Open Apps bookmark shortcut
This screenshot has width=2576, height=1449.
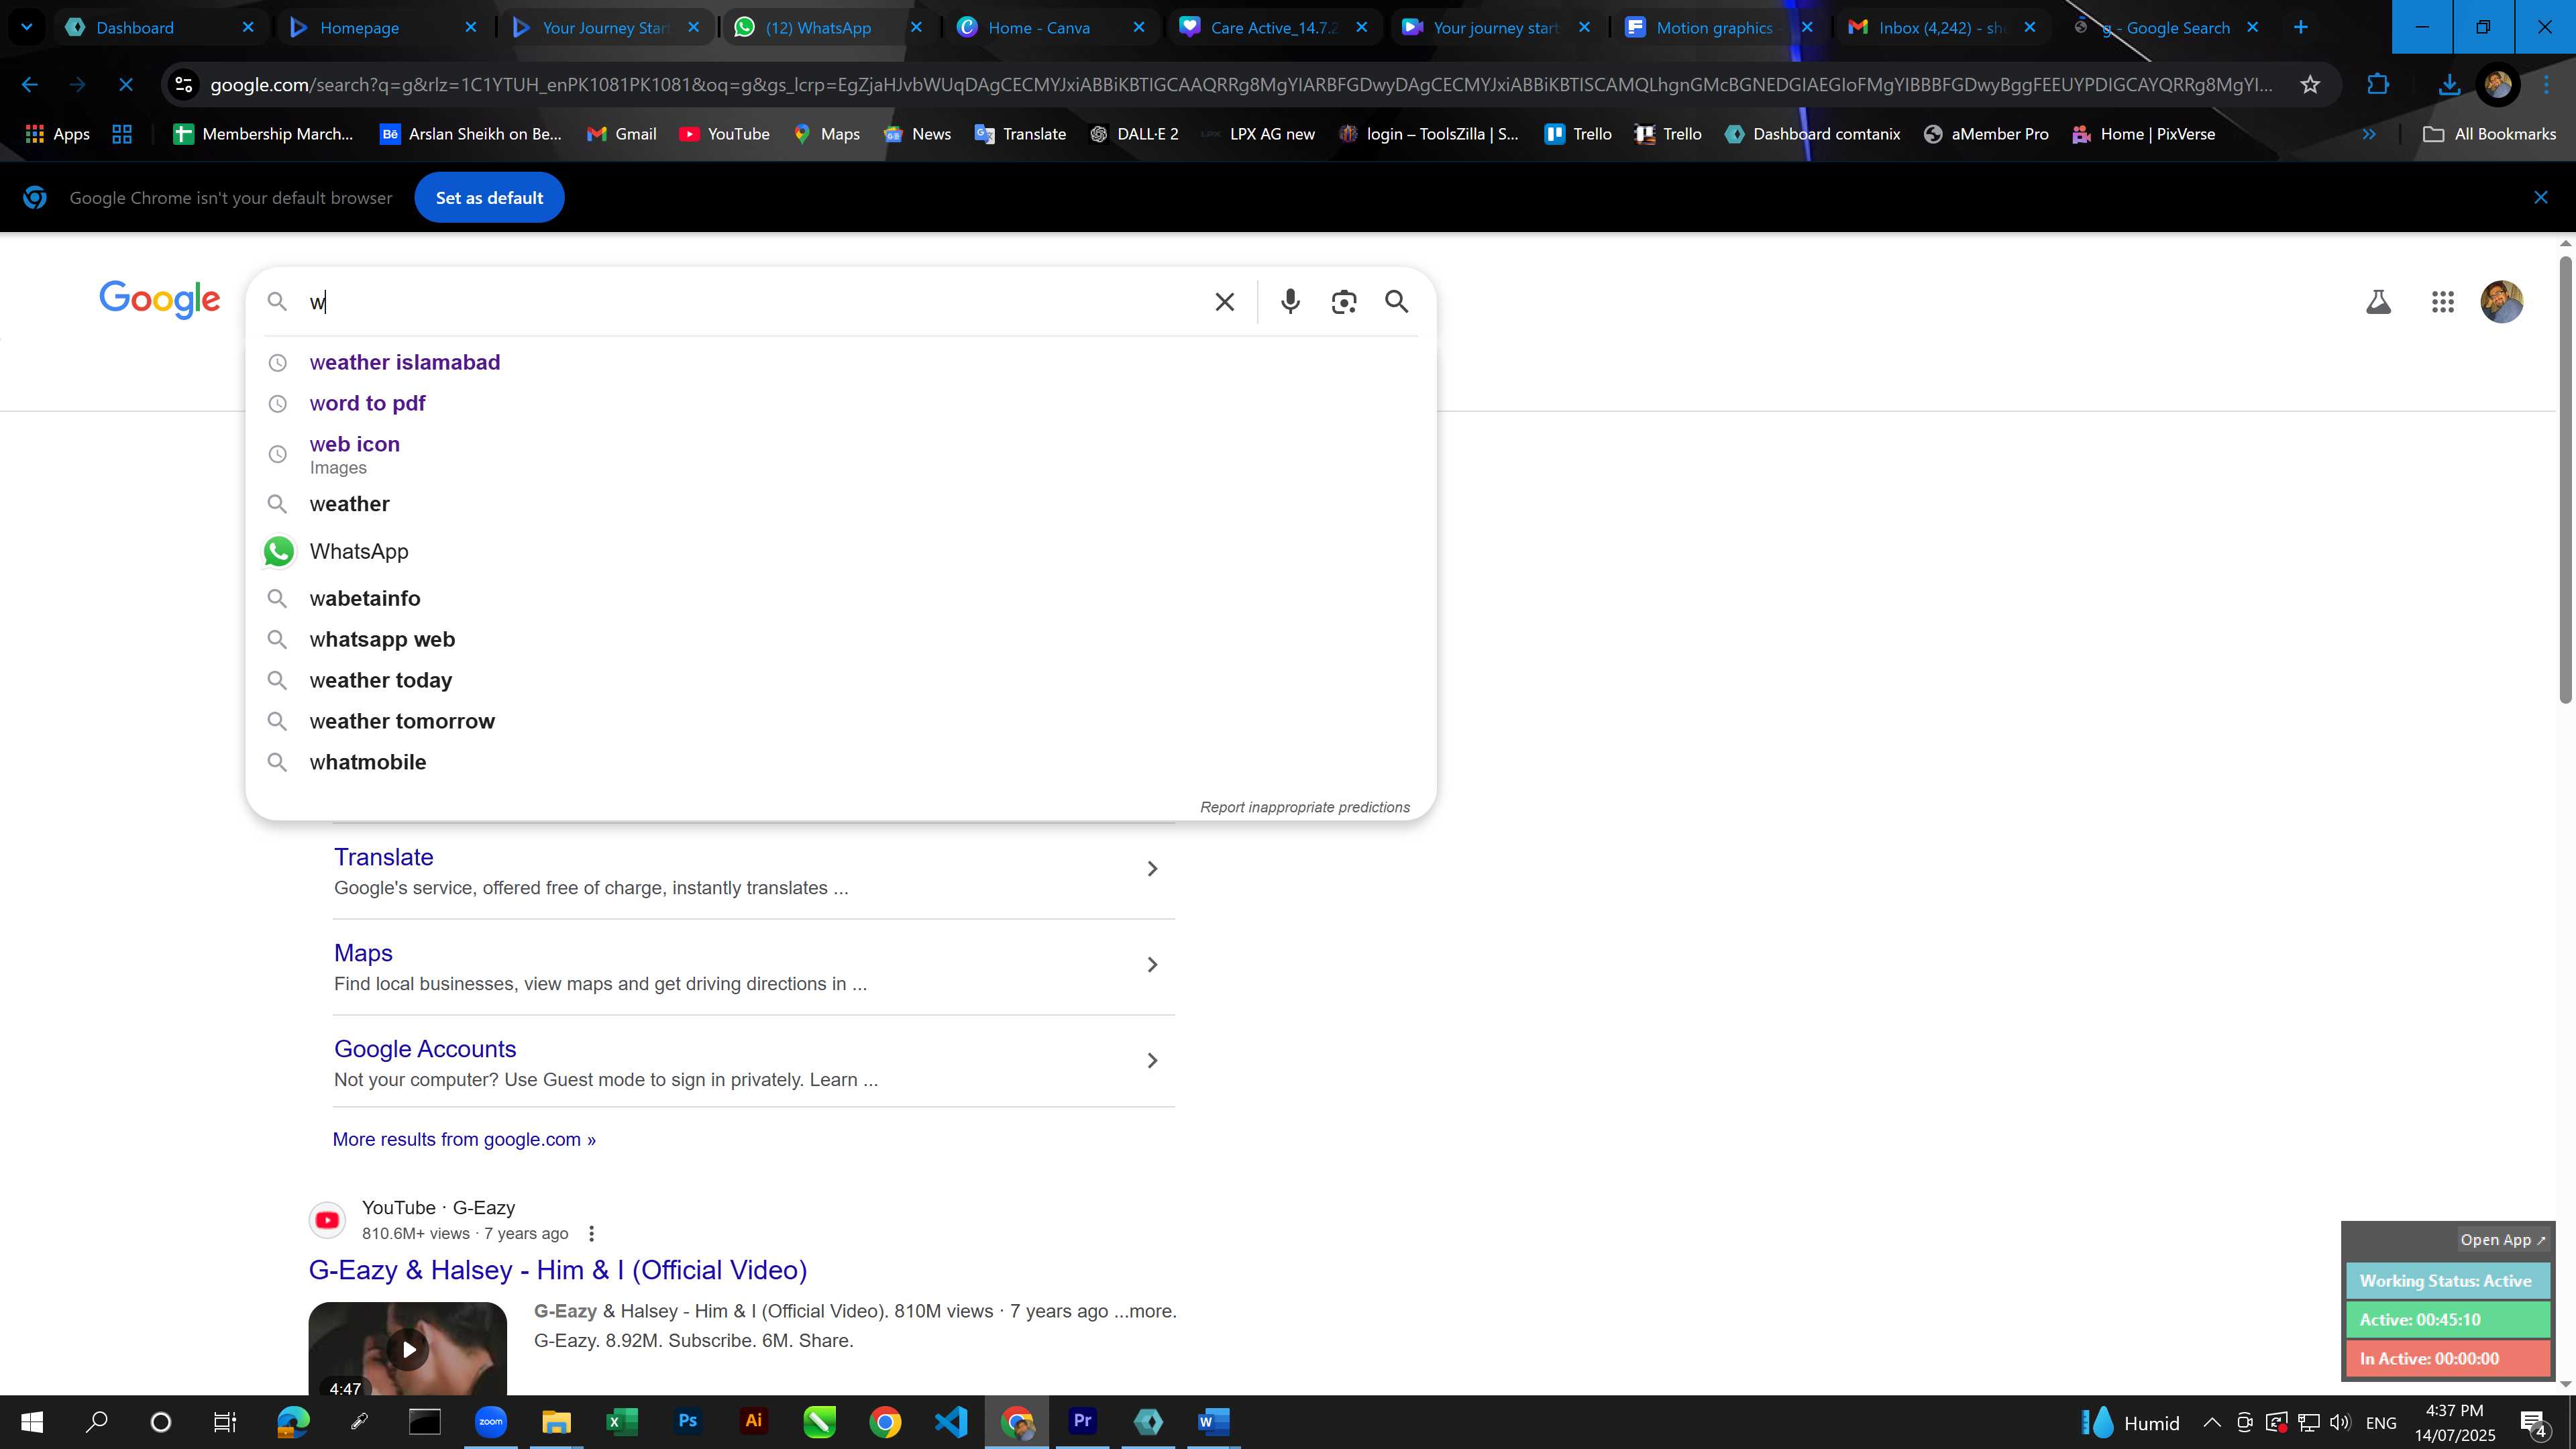click(57, 134)
